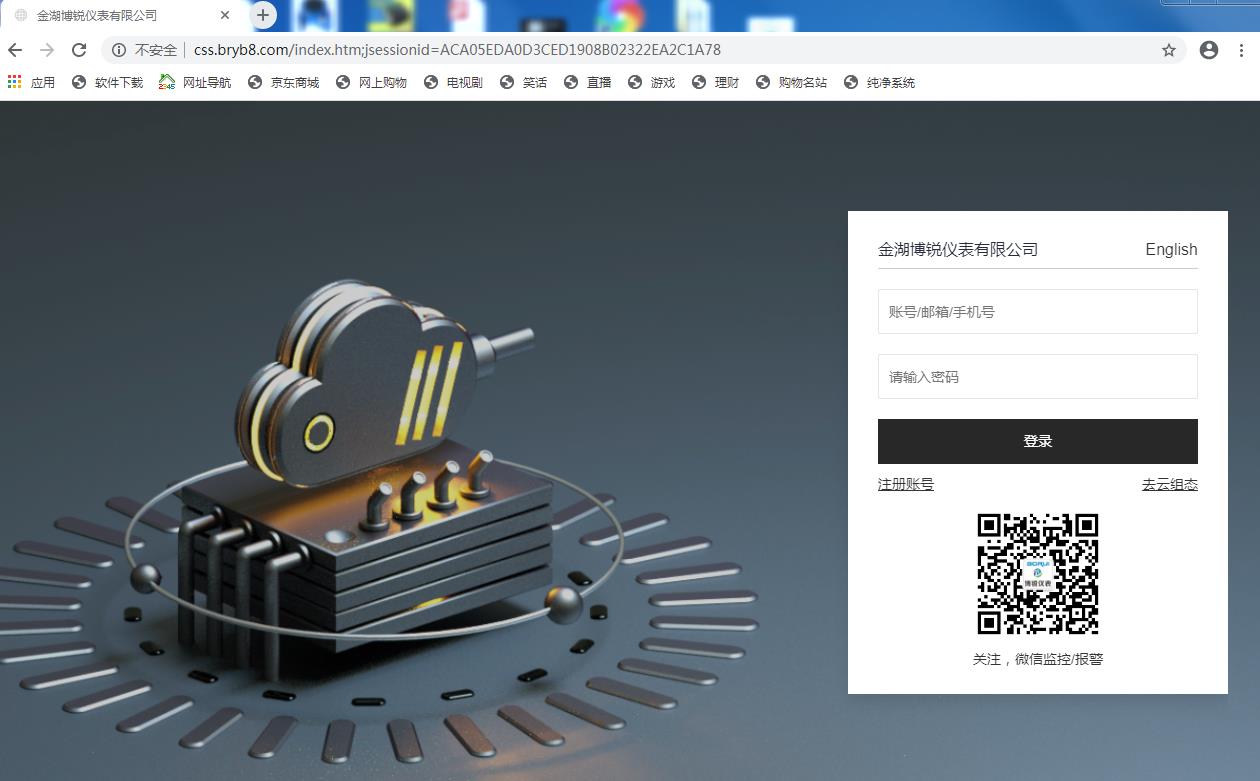This screenshot has height=781, width=1260.
Task: Click the browser forward arrow
Action: 47,50
